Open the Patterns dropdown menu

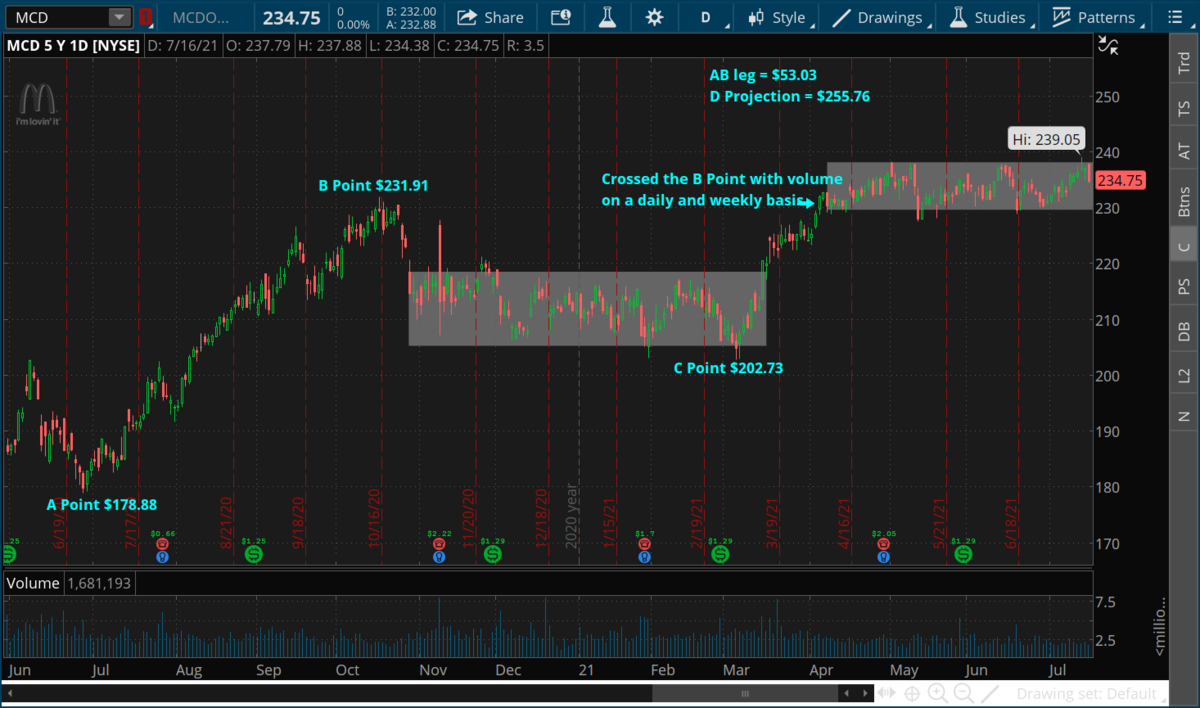1096,17
